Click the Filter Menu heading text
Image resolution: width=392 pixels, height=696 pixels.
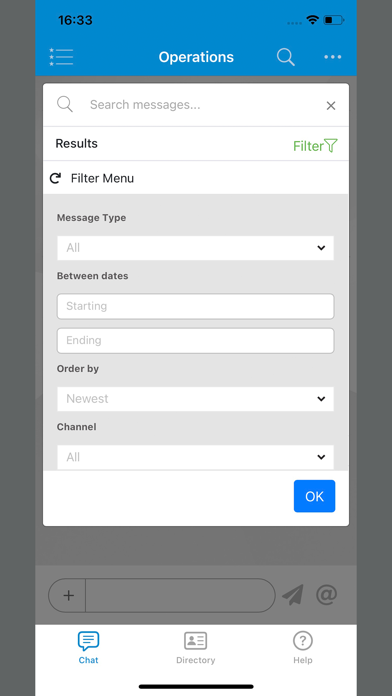pos(102,178)
